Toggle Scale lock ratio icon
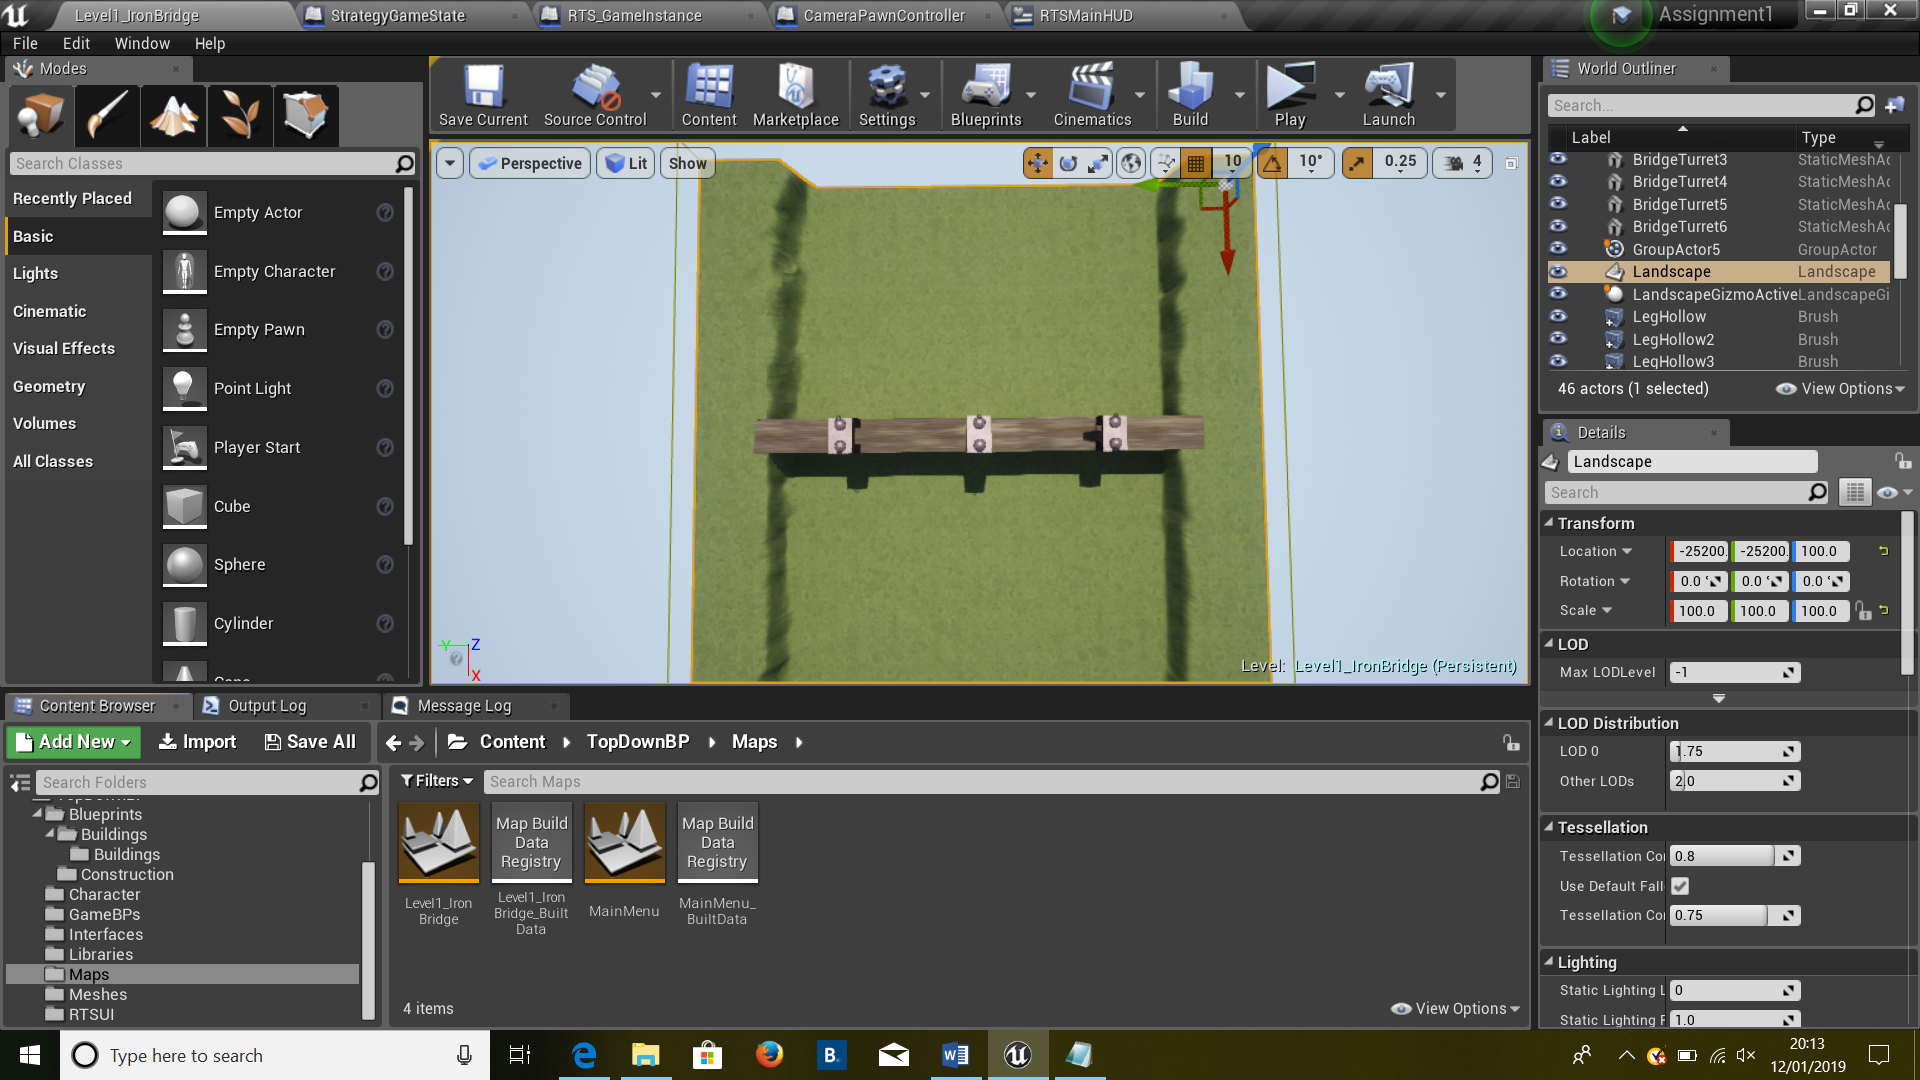 [x=1863, y=611]
